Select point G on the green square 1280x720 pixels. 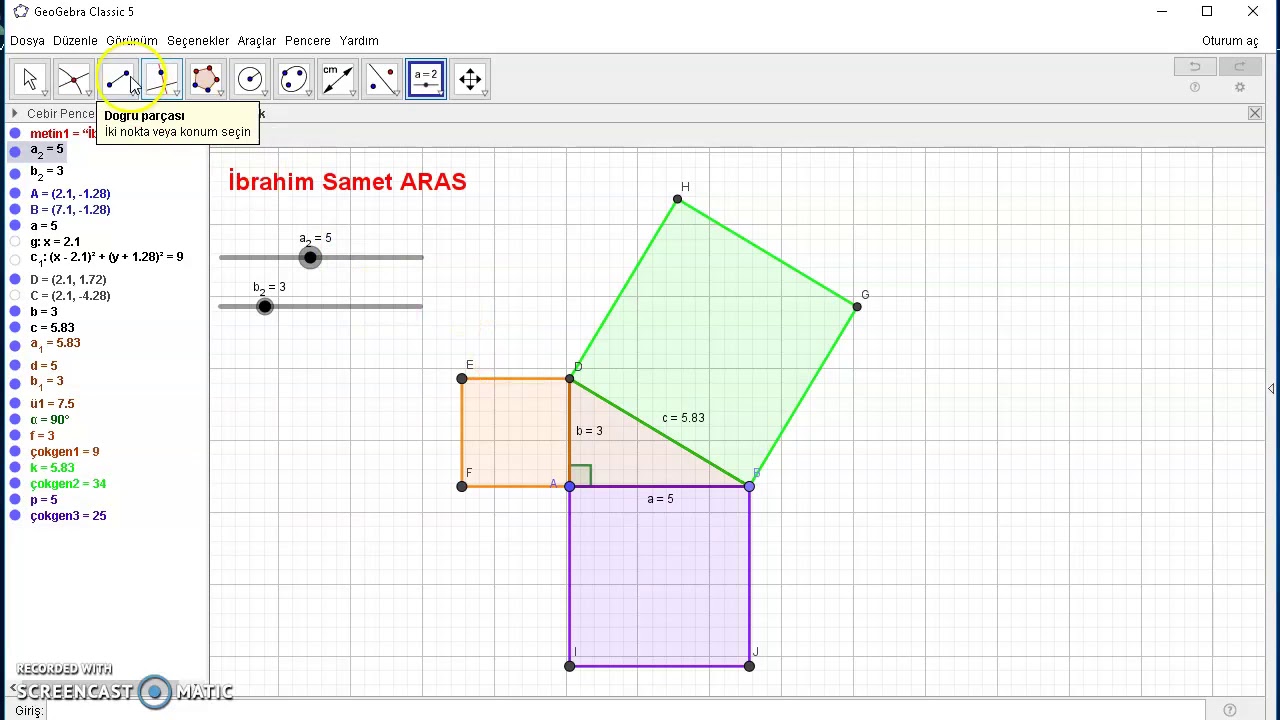(857, 307)
